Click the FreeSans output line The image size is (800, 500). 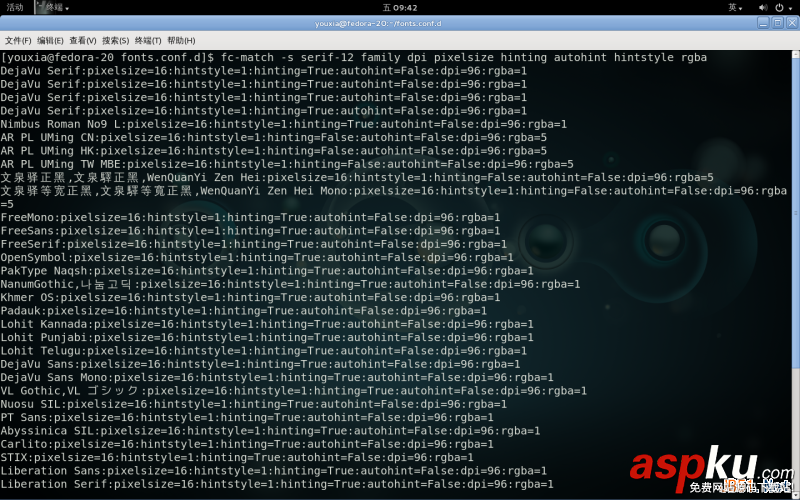(x=251, y=231)
